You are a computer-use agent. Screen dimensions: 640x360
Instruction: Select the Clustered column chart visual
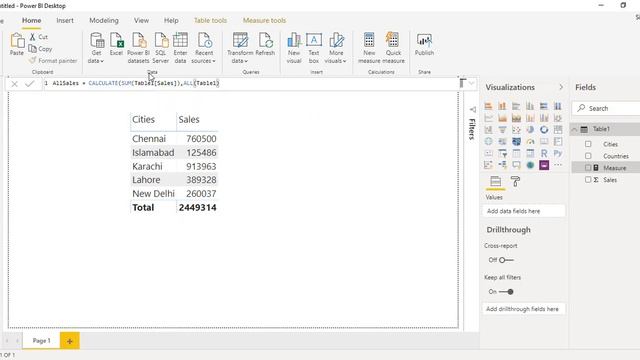click(x=530, y=106)
